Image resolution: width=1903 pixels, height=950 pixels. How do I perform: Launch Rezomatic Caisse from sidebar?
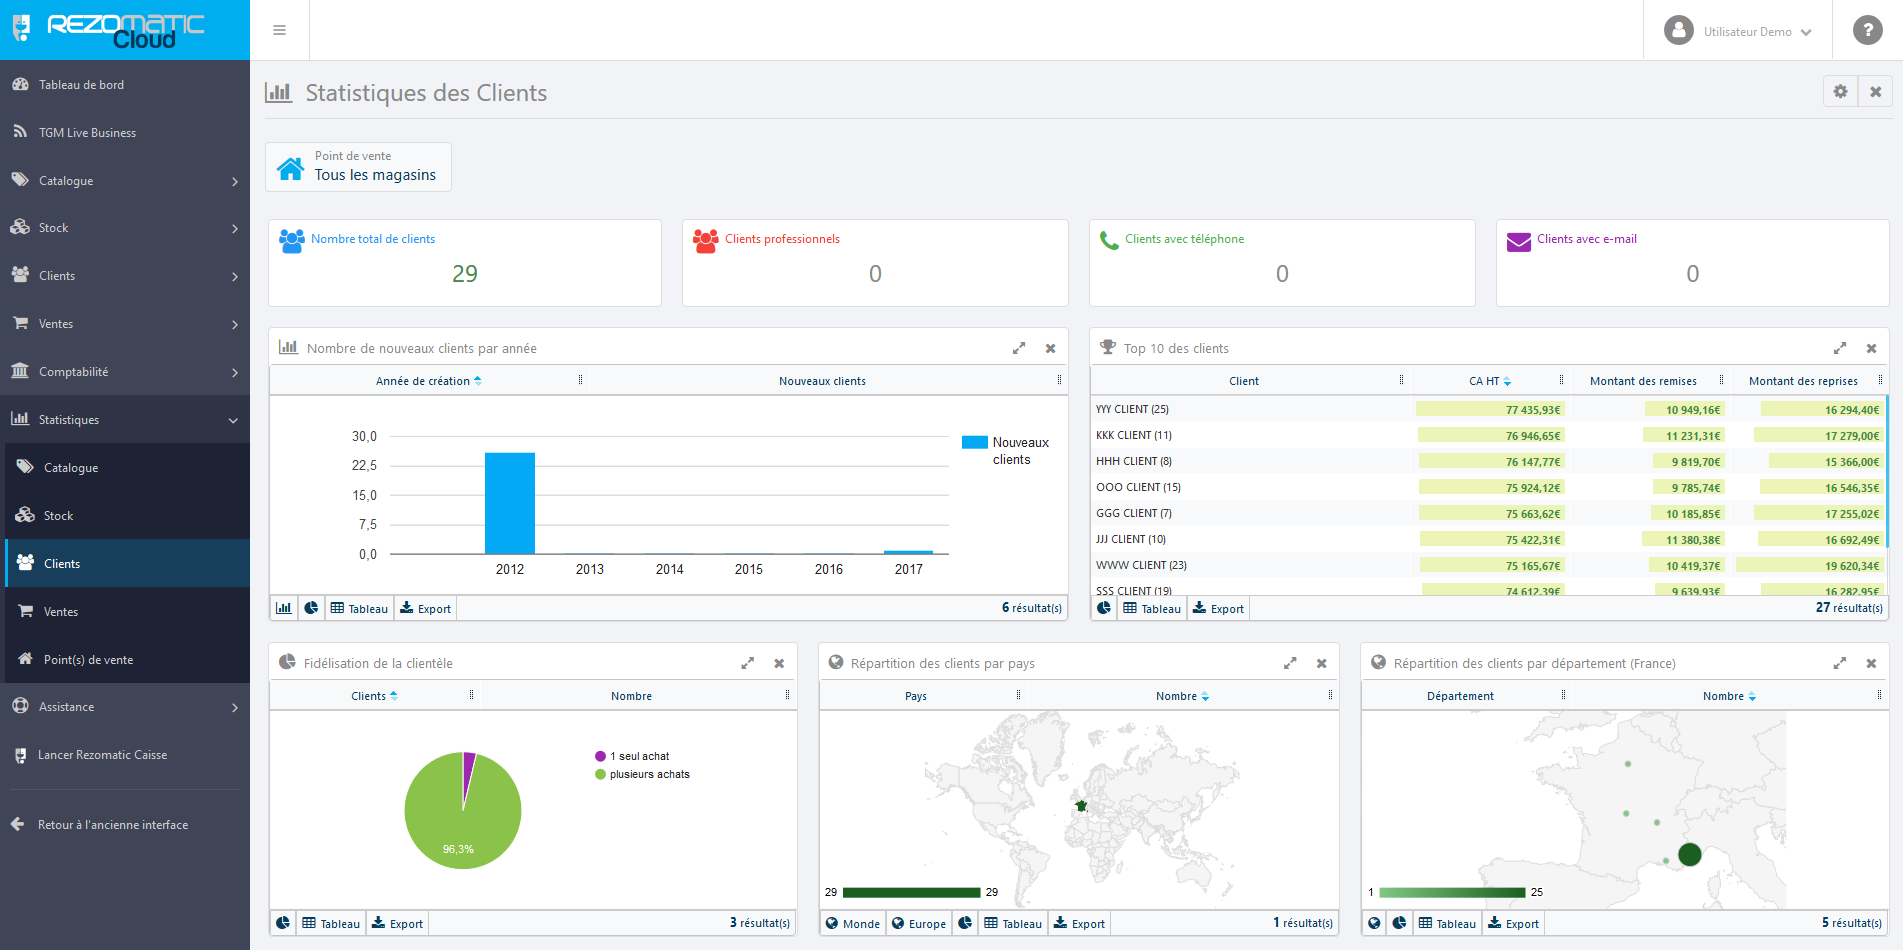point(125,755)
